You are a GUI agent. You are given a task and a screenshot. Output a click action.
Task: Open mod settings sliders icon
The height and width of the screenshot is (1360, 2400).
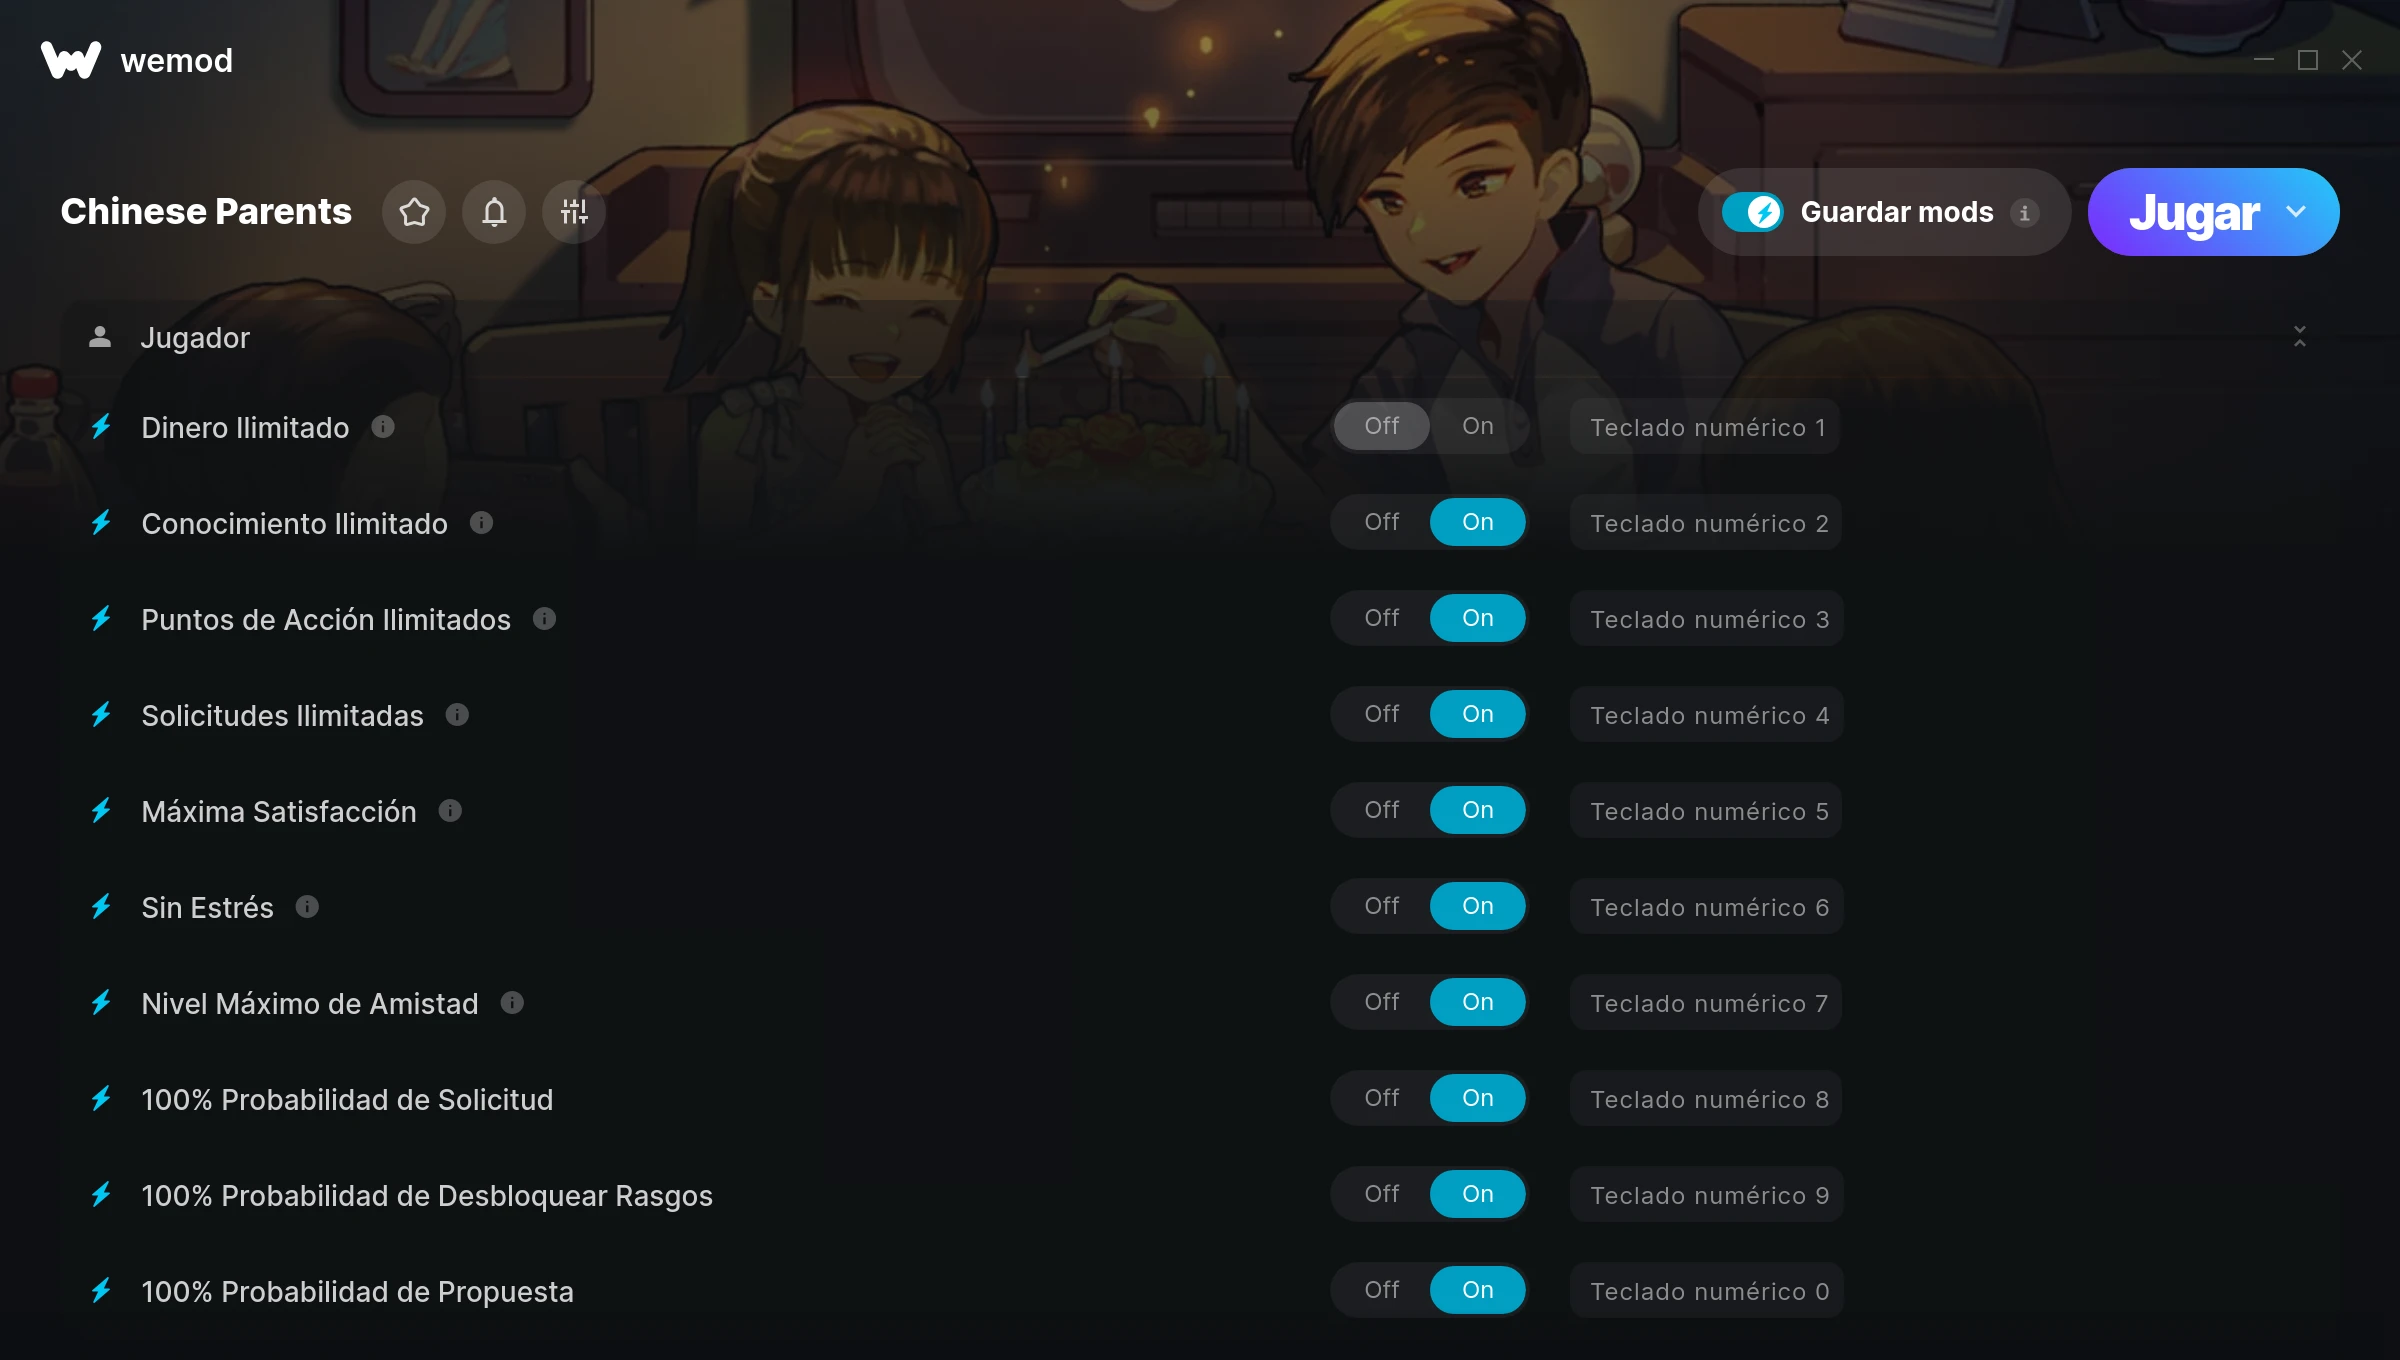574,212
